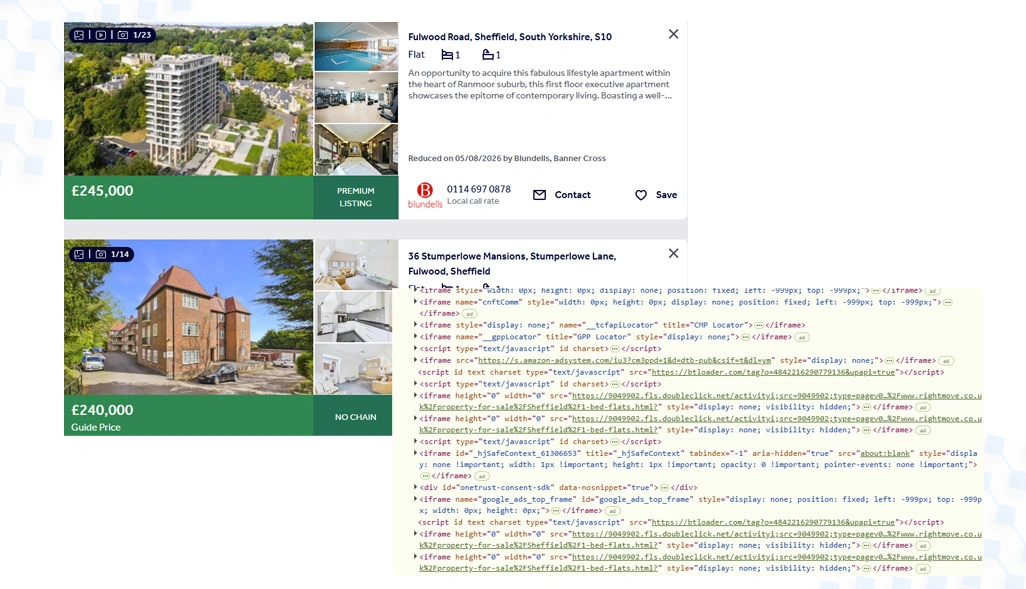Open floorplan icon on the Fulwood Road photo

[x=79, y=35]
